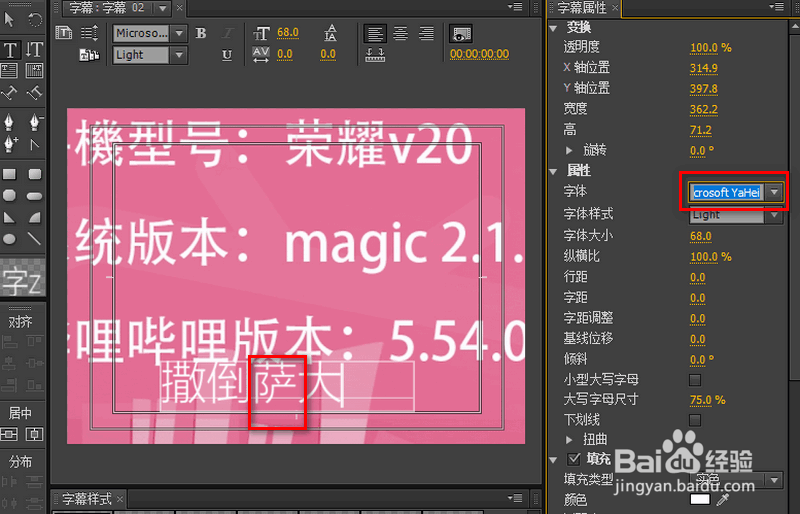Select the Path Type tool
The height and width of the screenshot is (514, 800).
pyautogui.click(x=10, y=93)
